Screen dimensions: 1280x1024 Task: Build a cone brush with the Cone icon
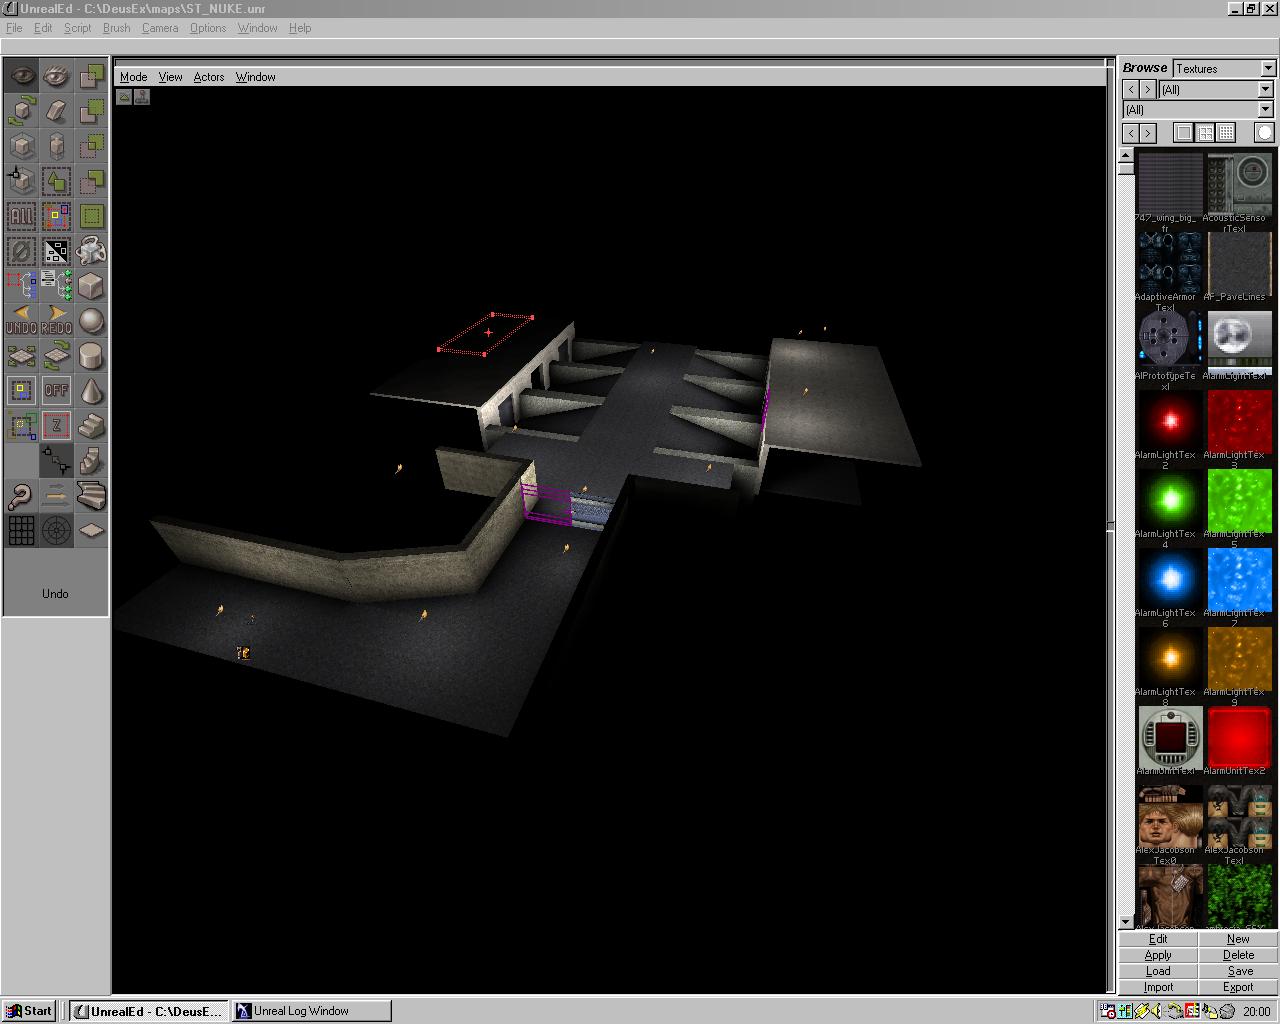[x=91, y=390]
